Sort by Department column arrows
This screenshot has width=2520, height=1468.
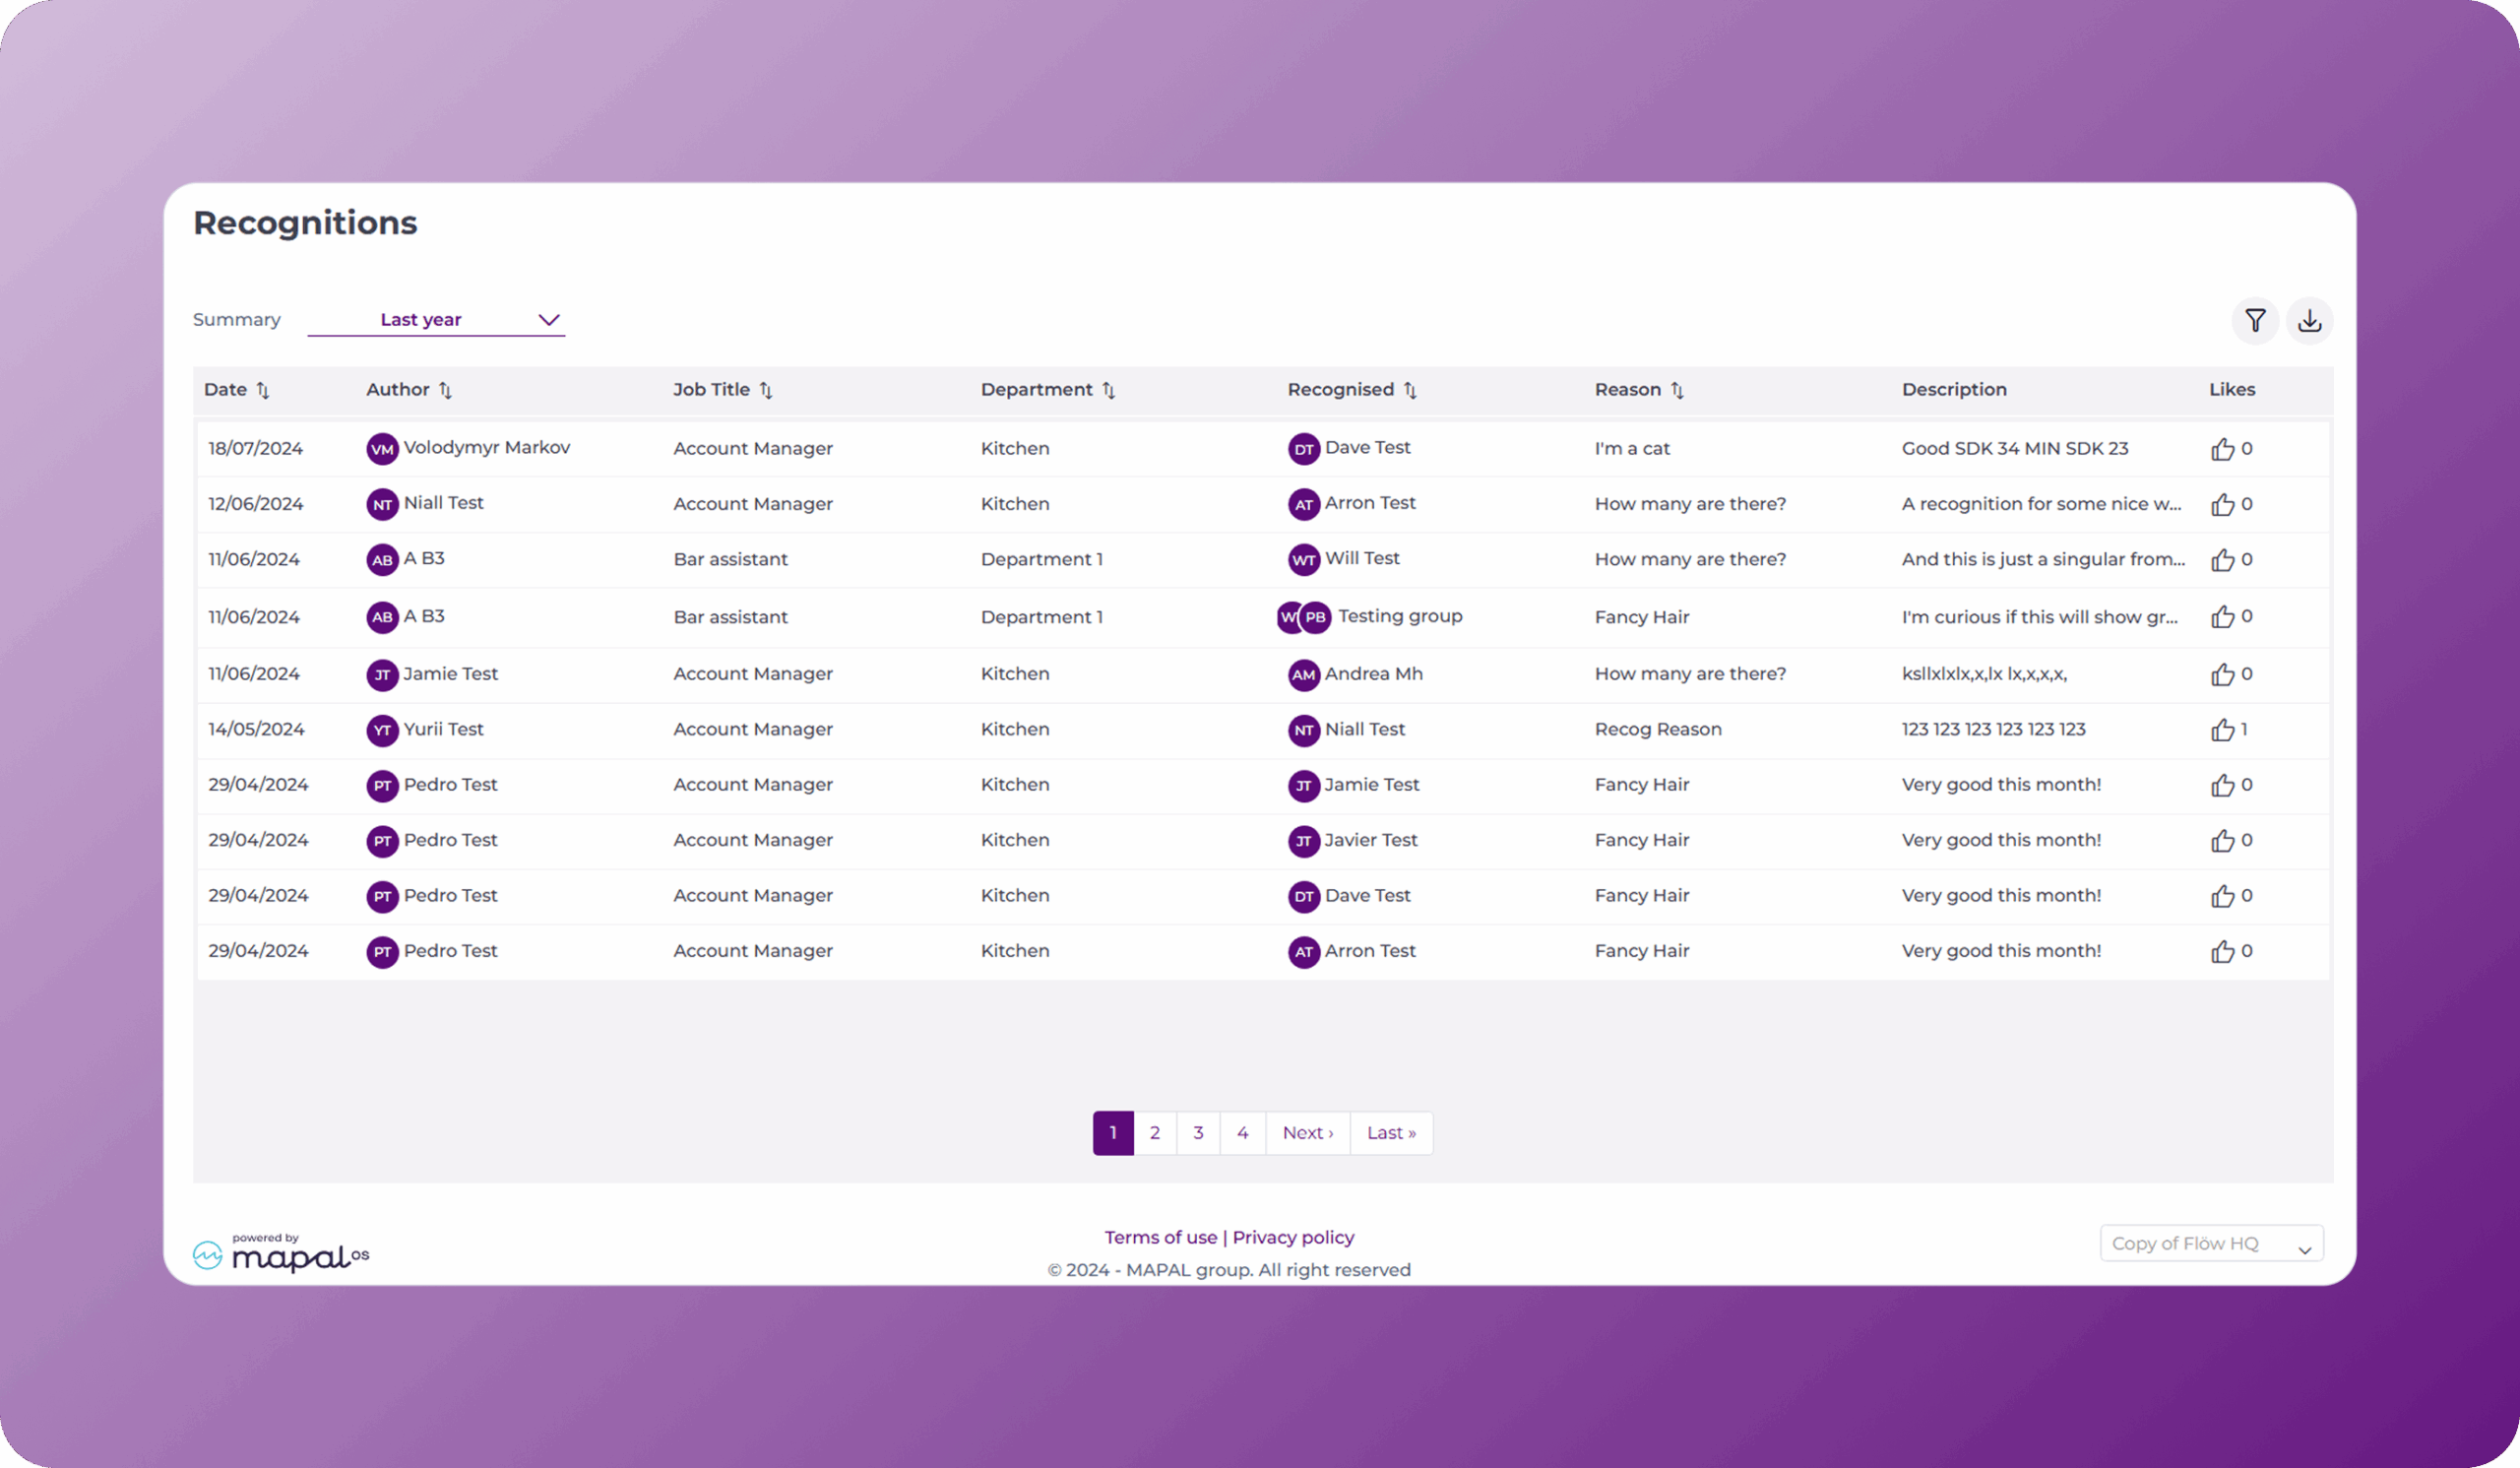[1109, 390]
